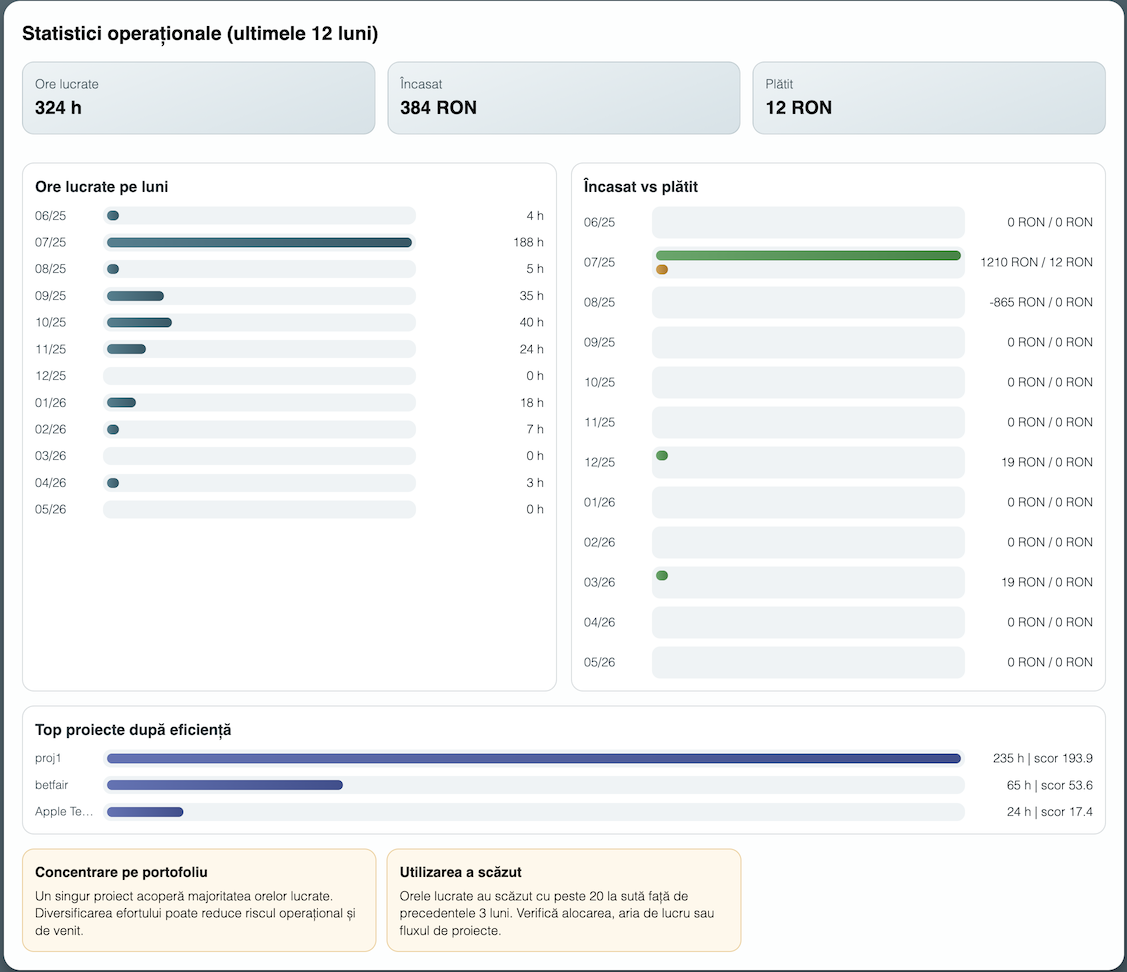Select the "Încasat" 384 RON summary card
The image size is (1127, 972).
[x=564, y=98]
